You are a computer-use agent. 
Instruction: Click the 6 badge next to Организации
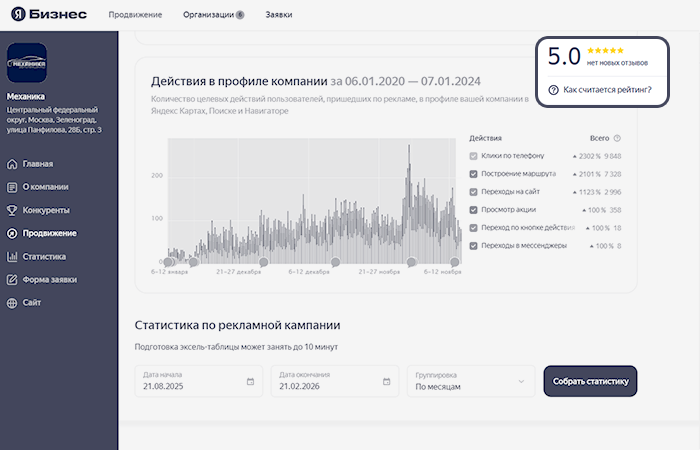240,15
